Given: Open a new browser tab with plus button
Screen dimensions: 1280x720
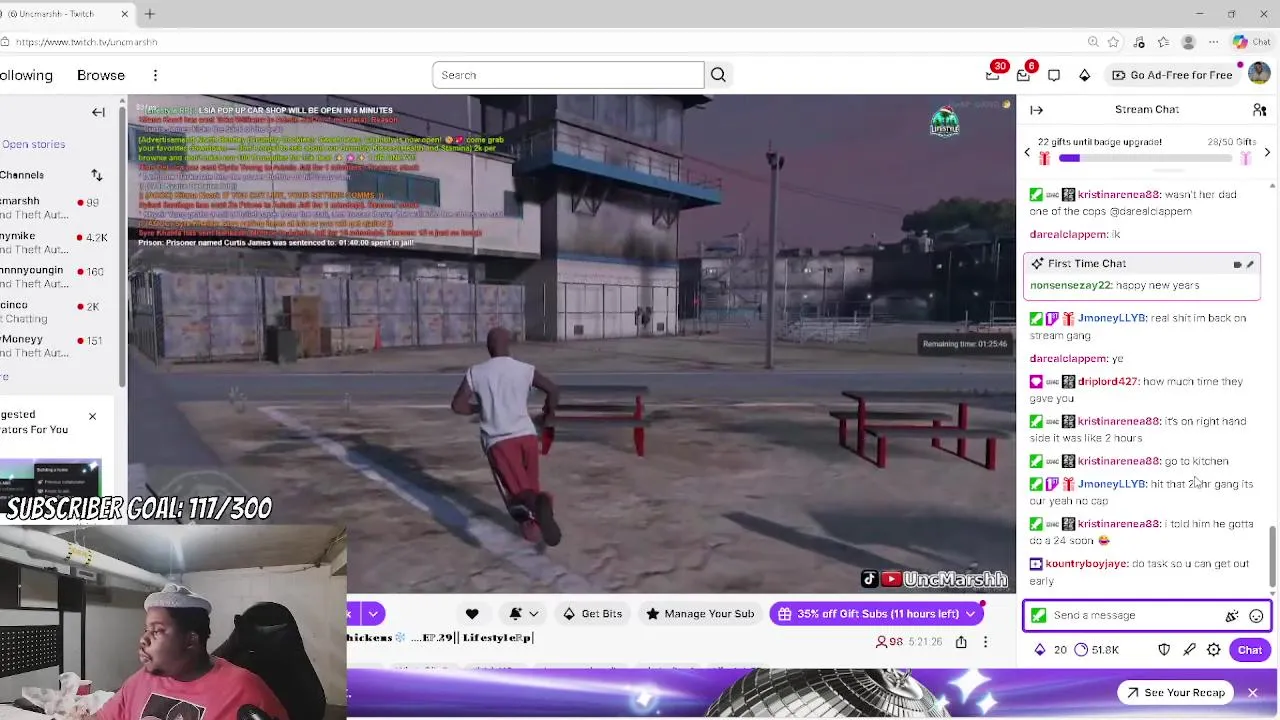Looking at the screenshot, I should coord(150,14).
